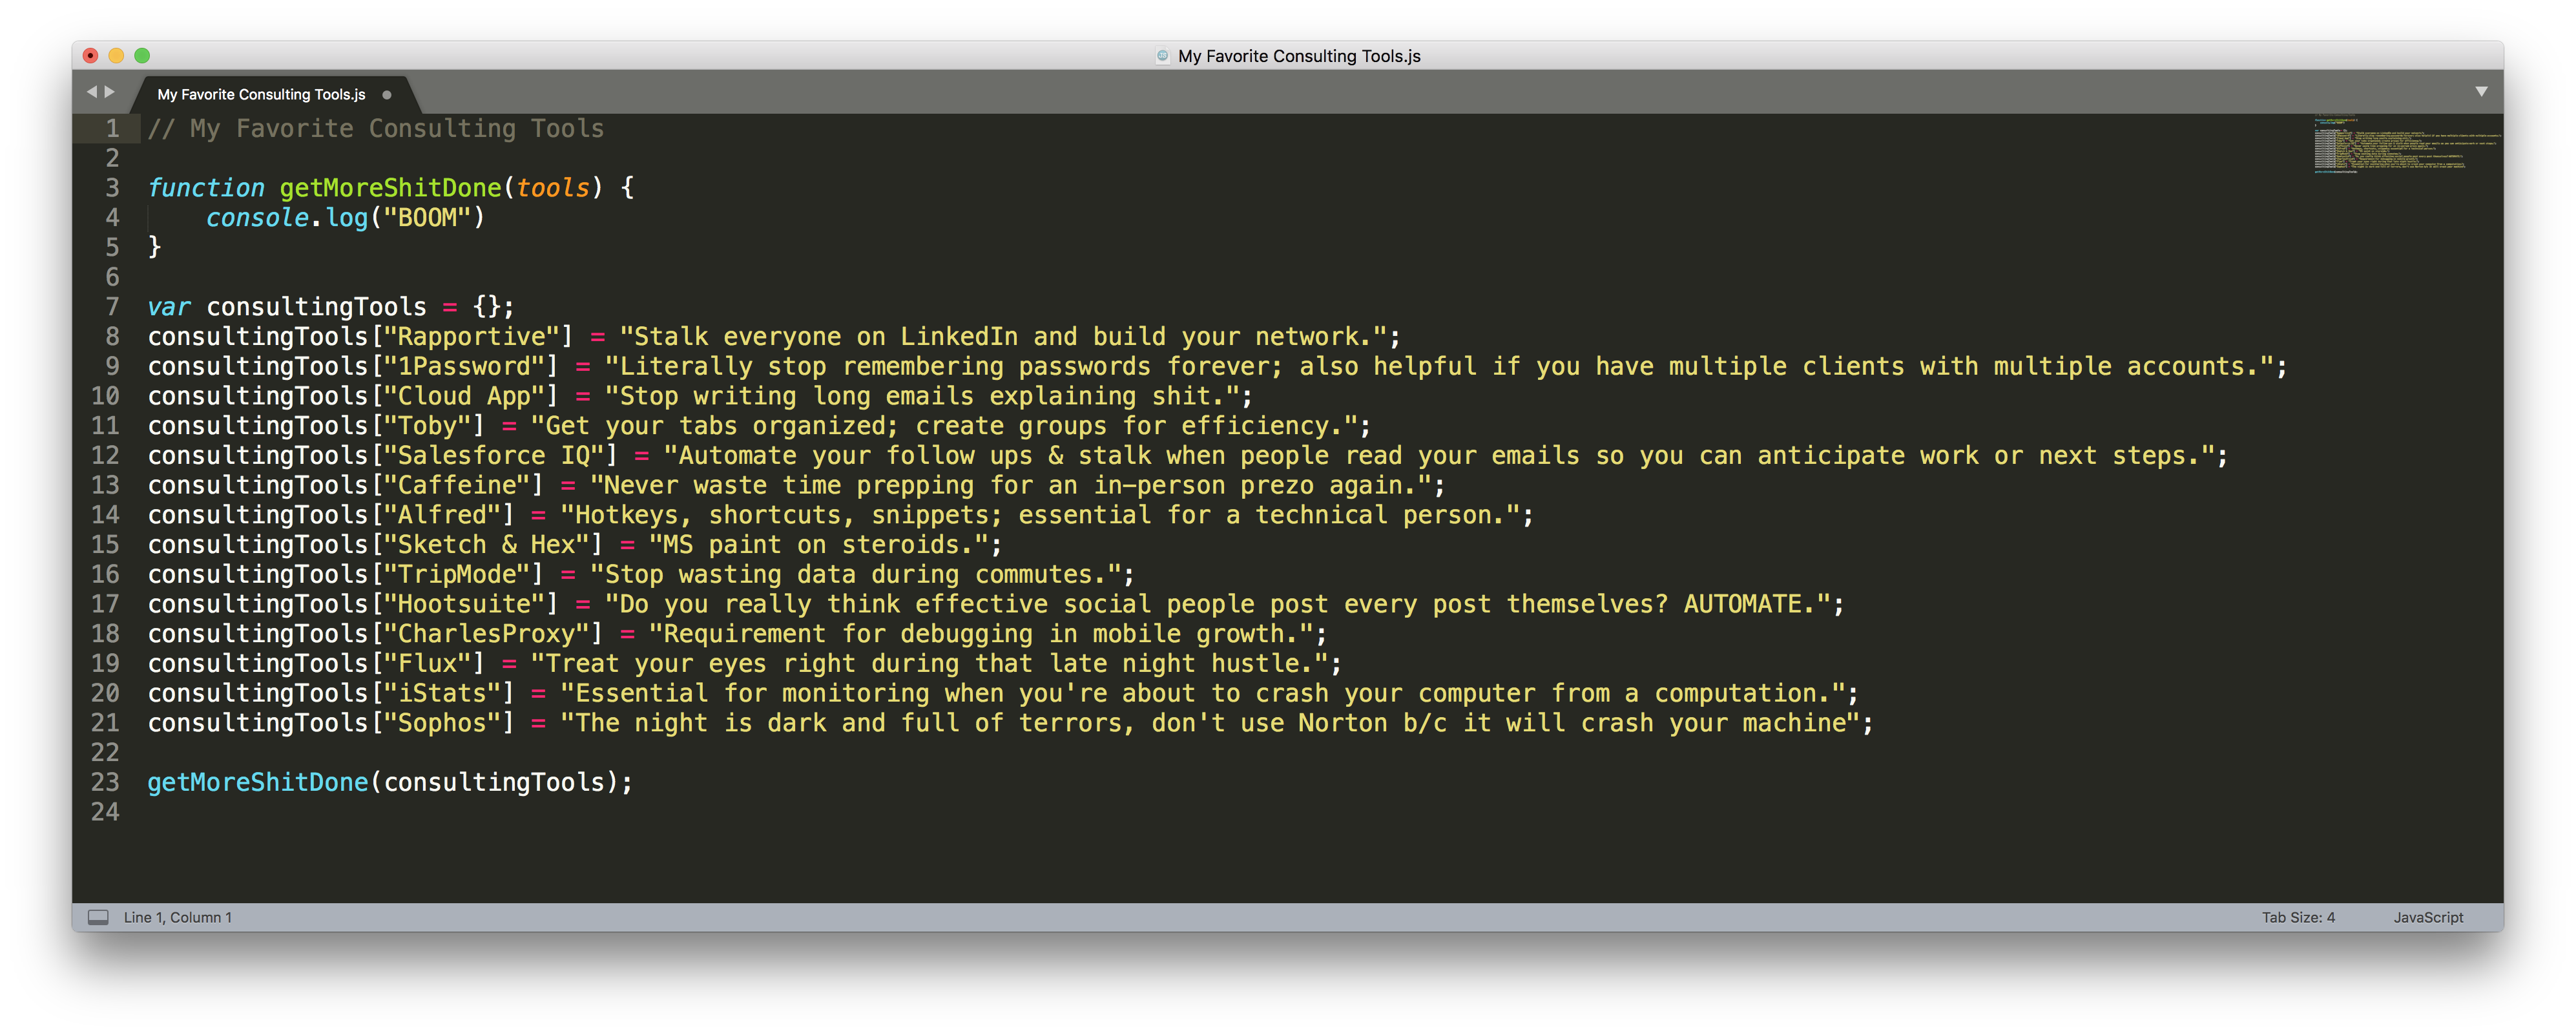Click the document icon in the title bar
Screen dimensions: 2576x1035
coord(1162,56)
